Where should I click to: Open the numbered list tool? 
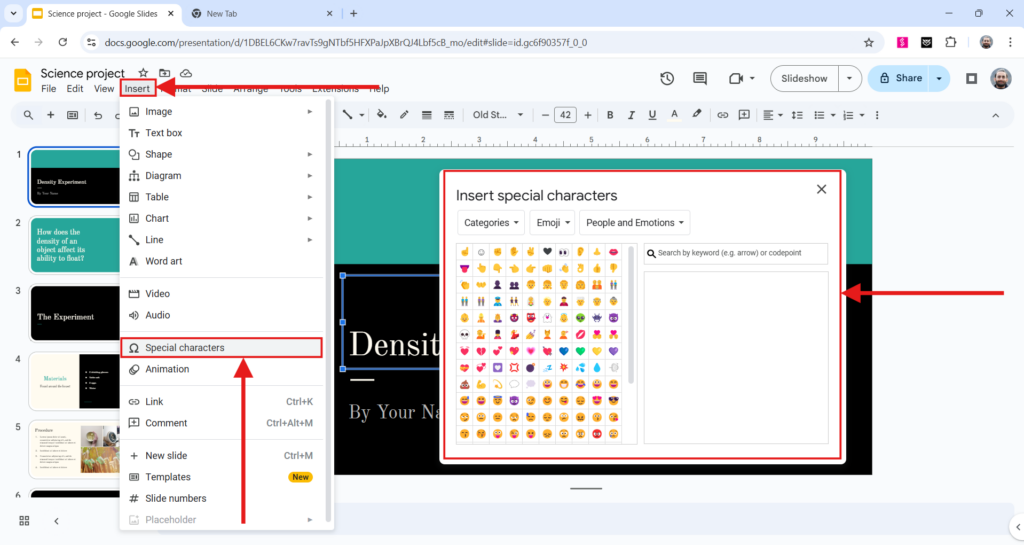(848, 116)
